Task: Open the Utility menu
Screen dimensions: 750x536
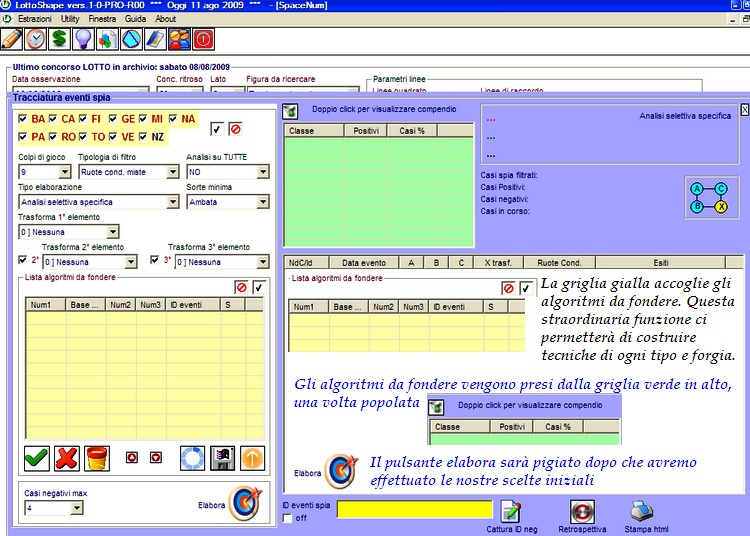Action: point(70,19)
